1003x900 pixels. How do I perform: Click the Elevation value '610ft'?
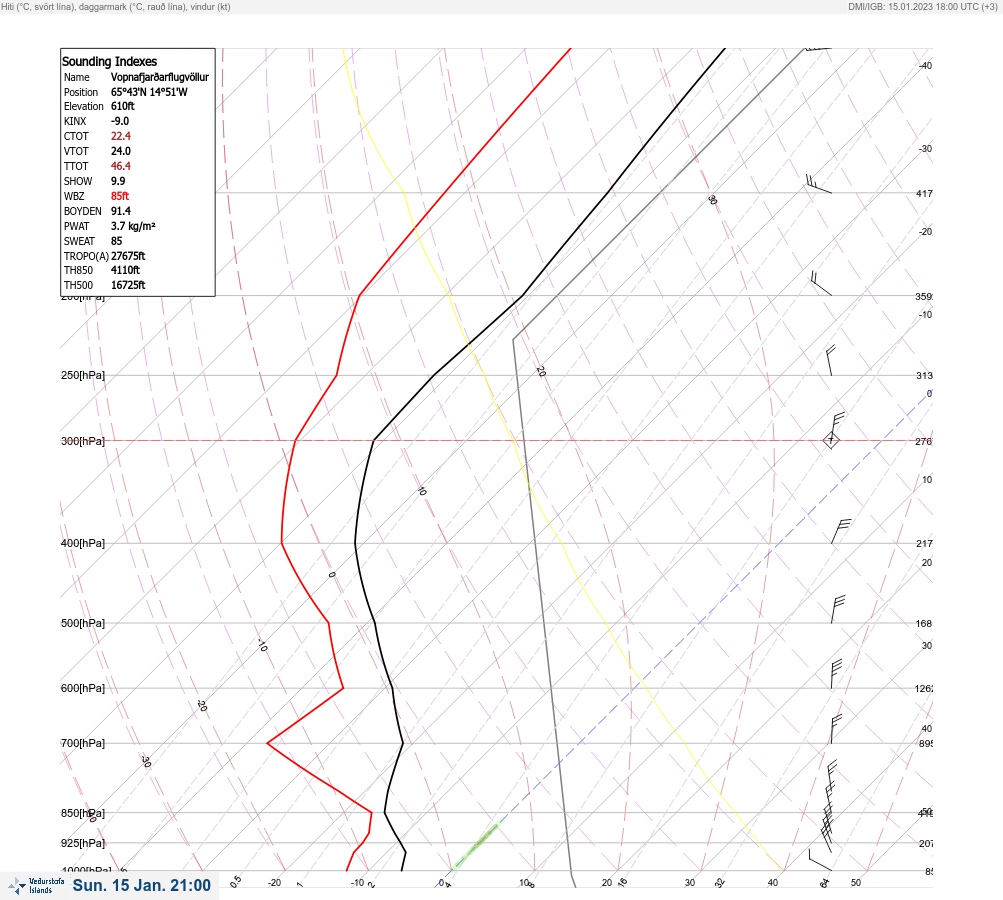(123, 106)
